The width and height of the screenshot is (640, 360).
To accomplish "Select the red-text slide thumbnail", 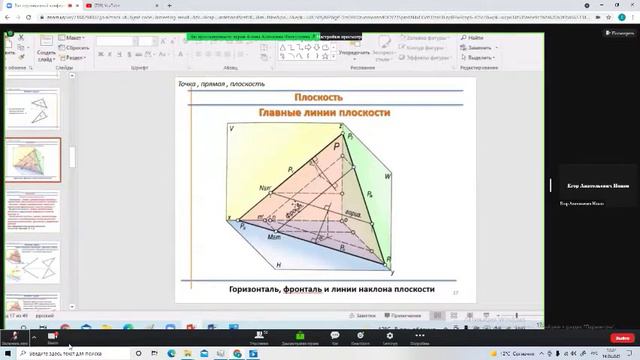I will (x=33, y=211).
